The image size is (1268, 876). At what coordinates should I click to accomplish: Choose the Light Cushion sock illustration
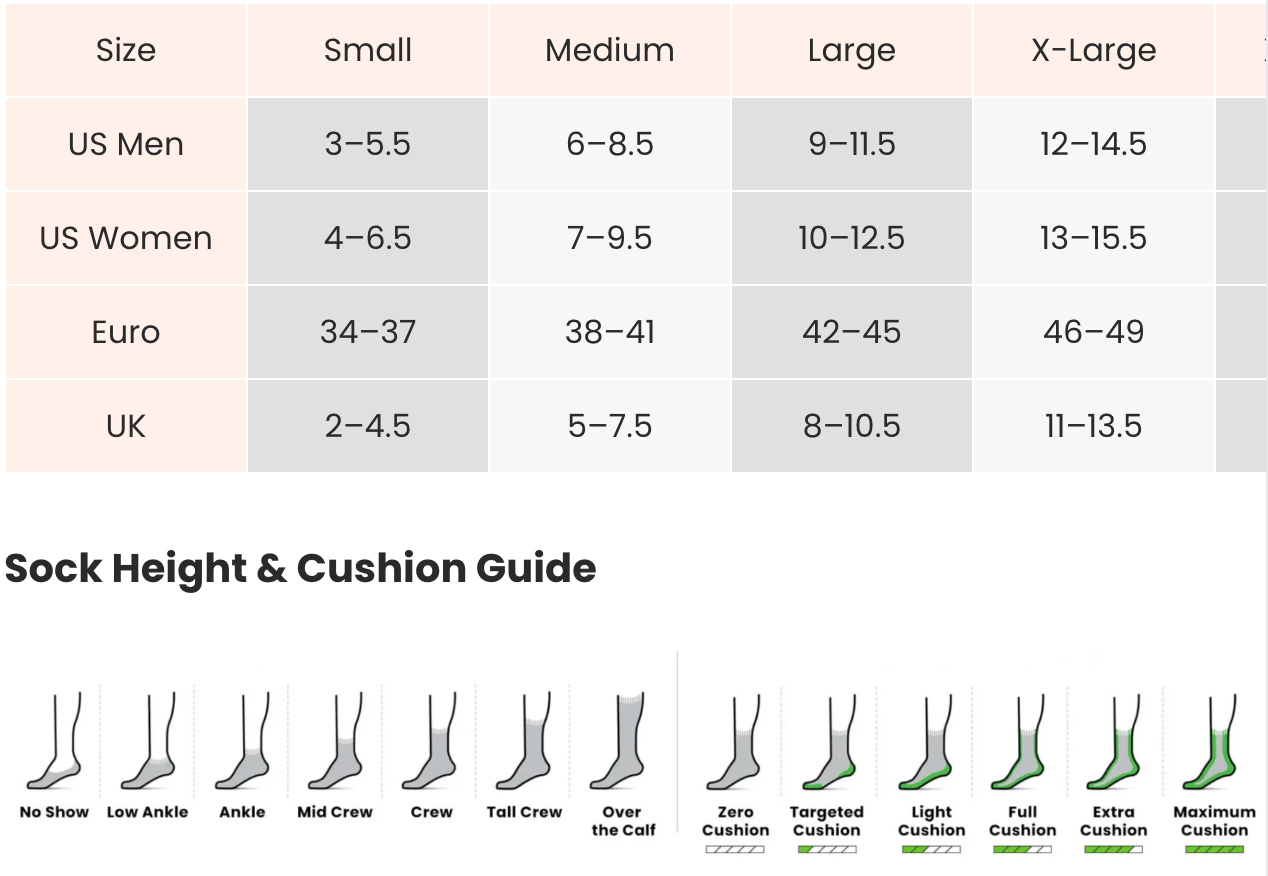pyautogui.click(x=926, y=741)
